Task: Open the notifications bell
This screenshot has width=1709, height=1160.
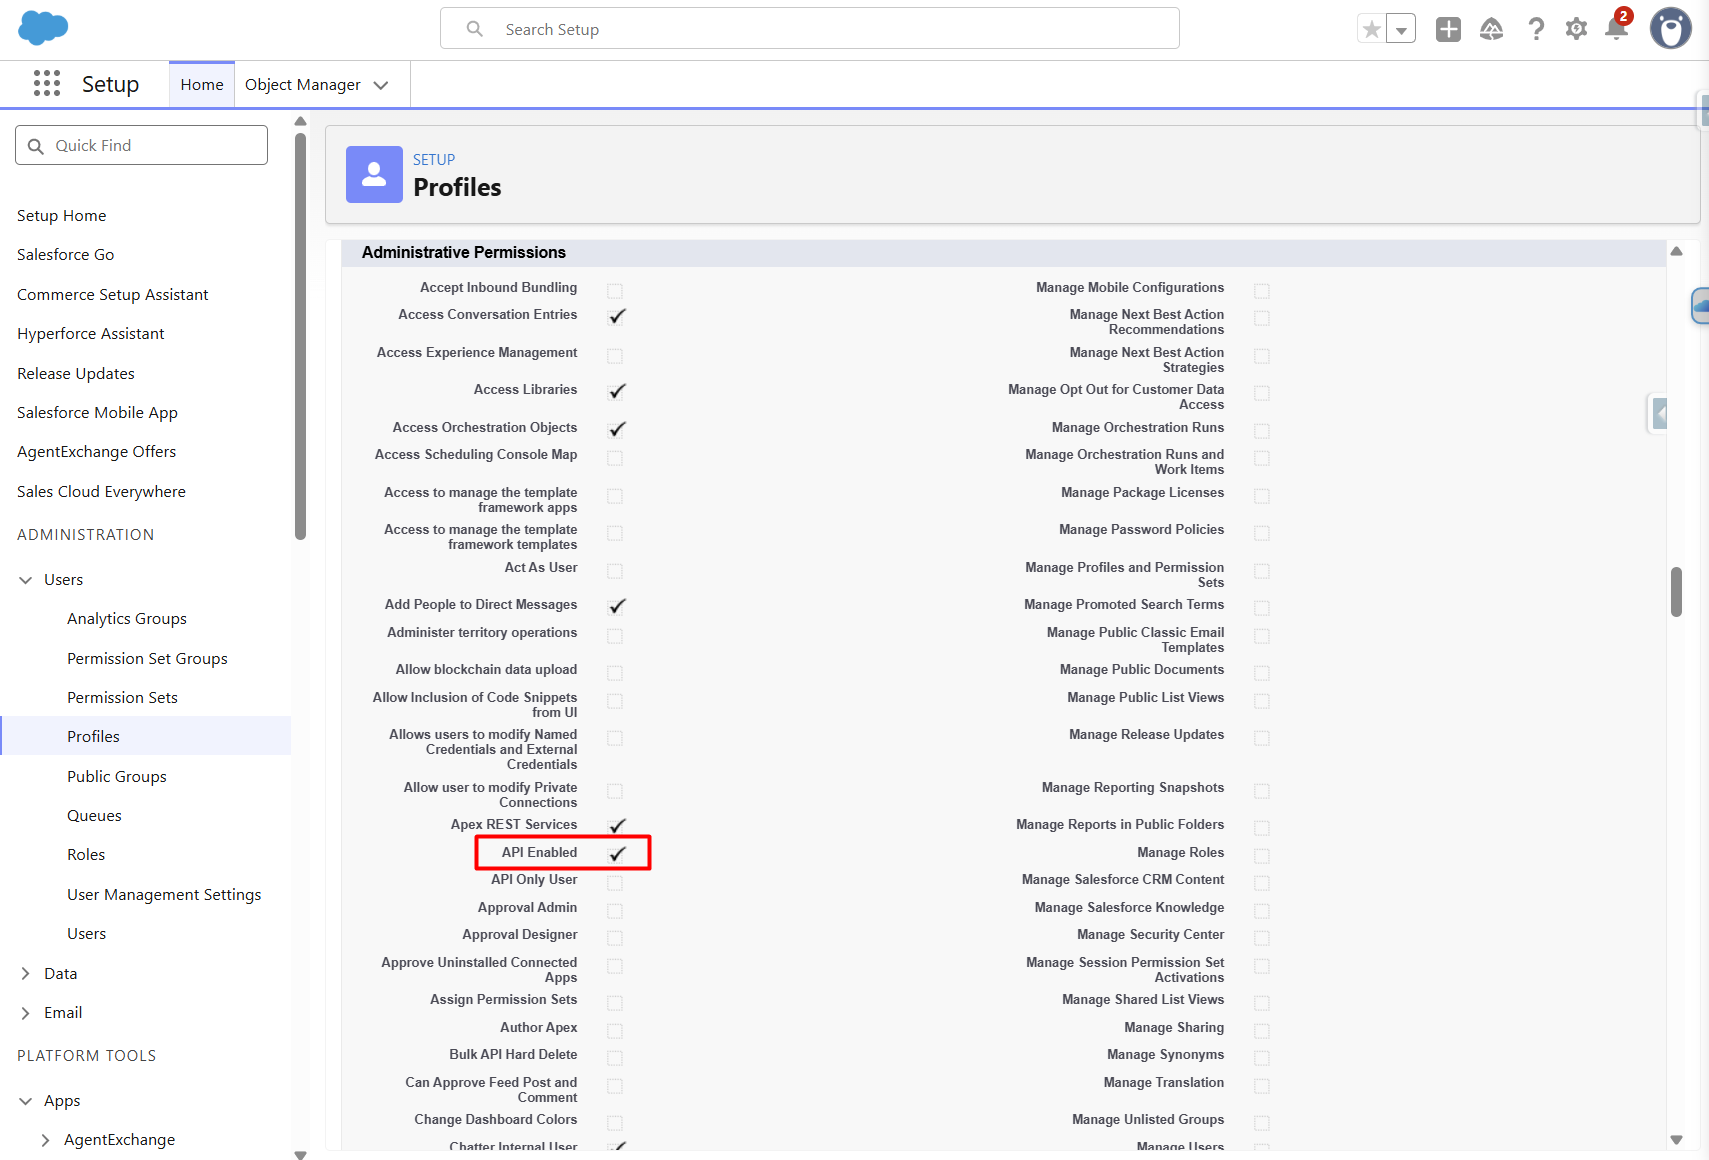Action: pos(1616,27)
